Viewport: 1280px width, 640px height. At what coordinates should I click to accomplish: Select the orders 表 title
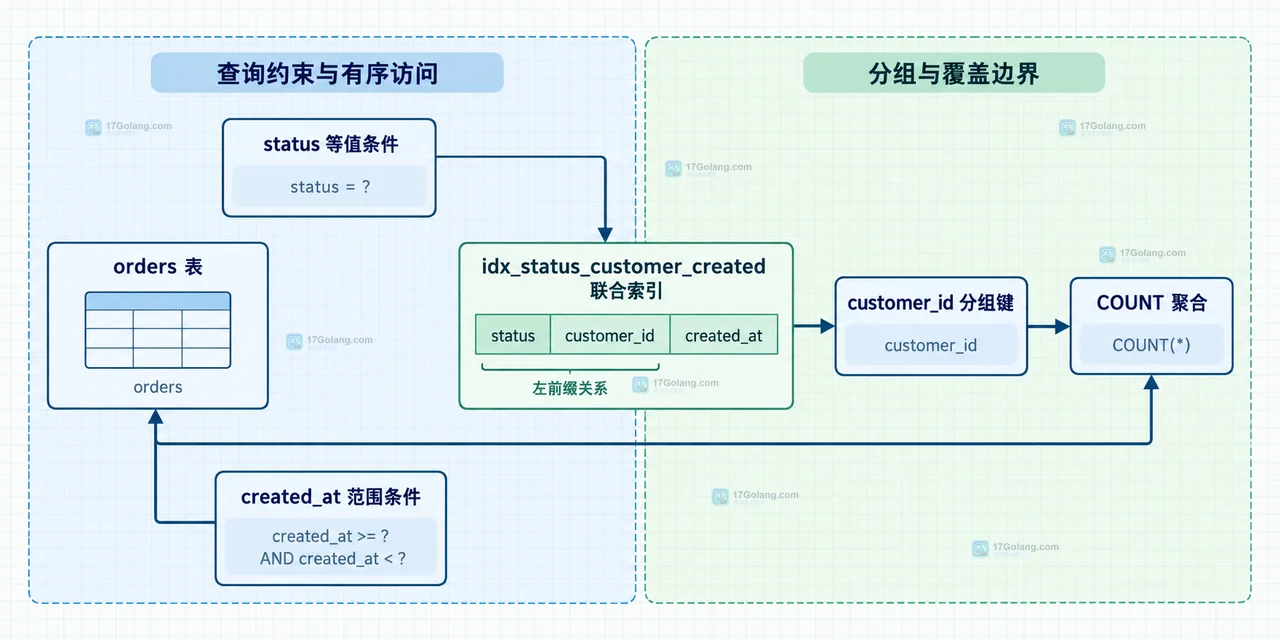tap(158, 267)
